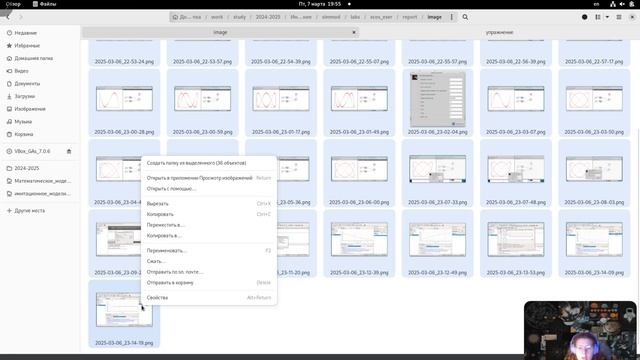Click the home segment of path bar
640x360 pixels.
[x=187, y=17]
